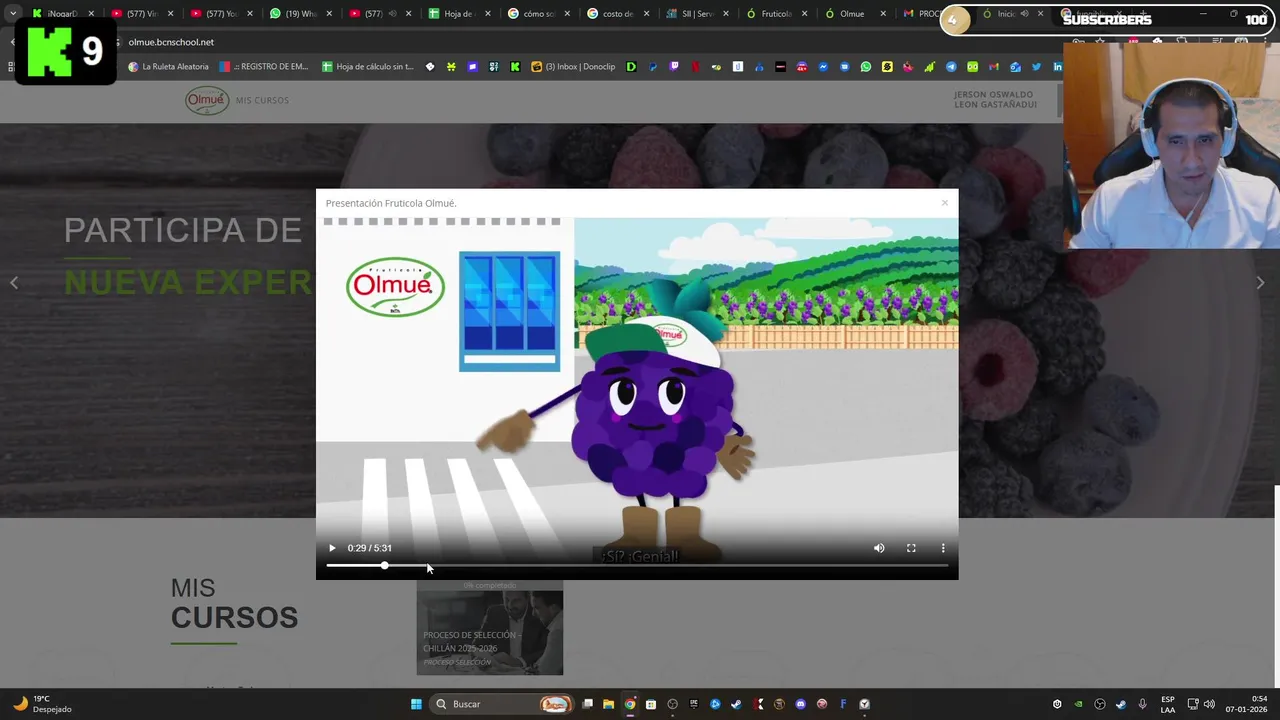This screenshot has height=720, width=1280.
Task: Open La Ruleta Aleatoria bookmark
Action: pos(168,67)
